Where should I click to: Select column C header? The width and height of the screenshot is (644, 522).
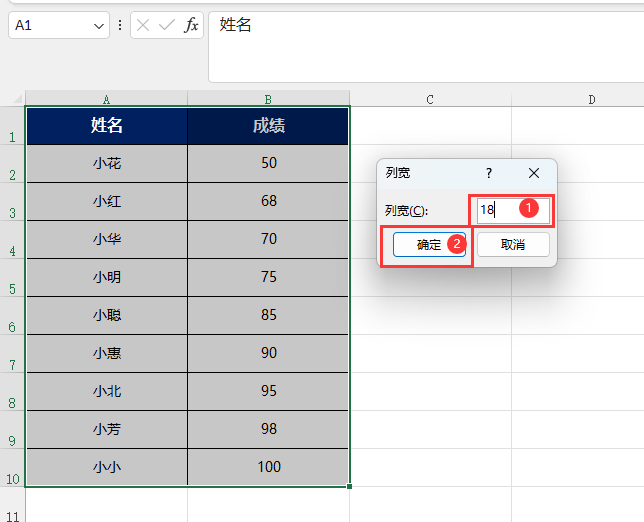pyautogui.click(x=430, y=99)
